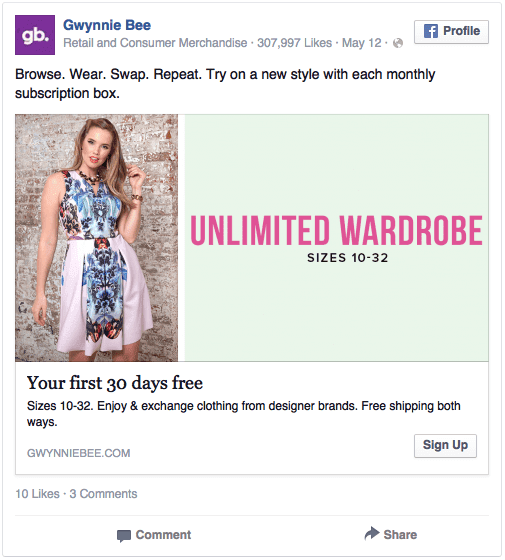
Task: Click the Sign Up button
Action: tap(445, 446)
